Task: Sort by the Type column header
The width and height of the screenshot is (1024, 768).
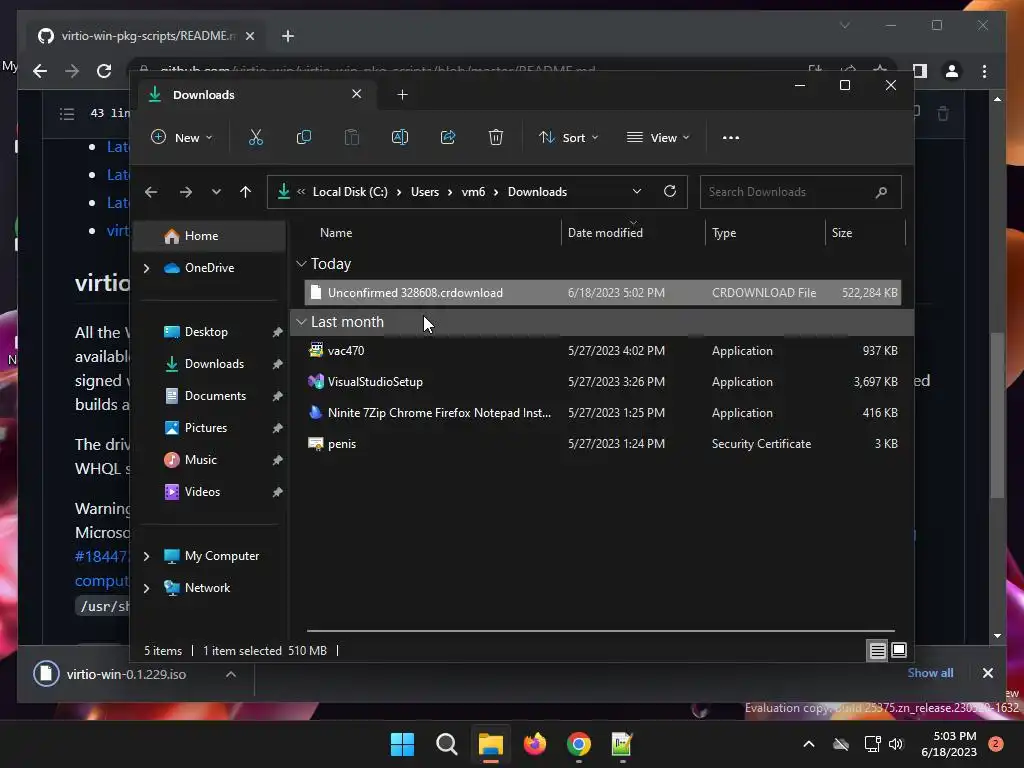Action: pos(724,232)
